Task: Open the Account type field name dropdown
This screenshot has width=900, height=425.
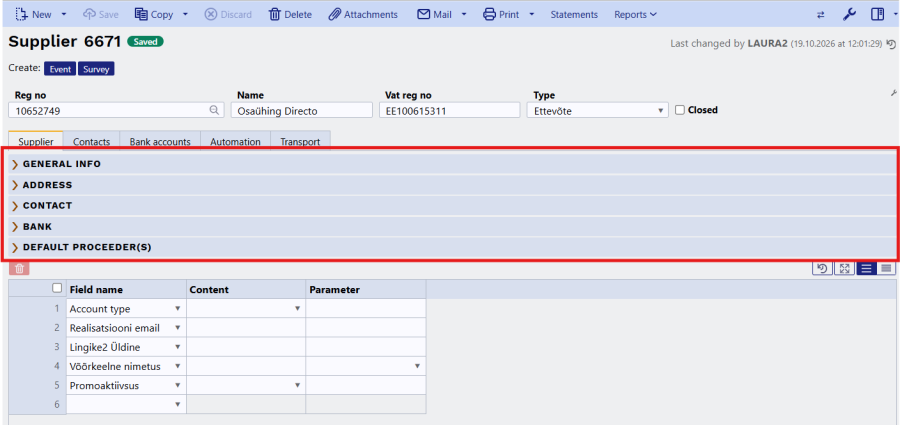Action: click(177, 308)
